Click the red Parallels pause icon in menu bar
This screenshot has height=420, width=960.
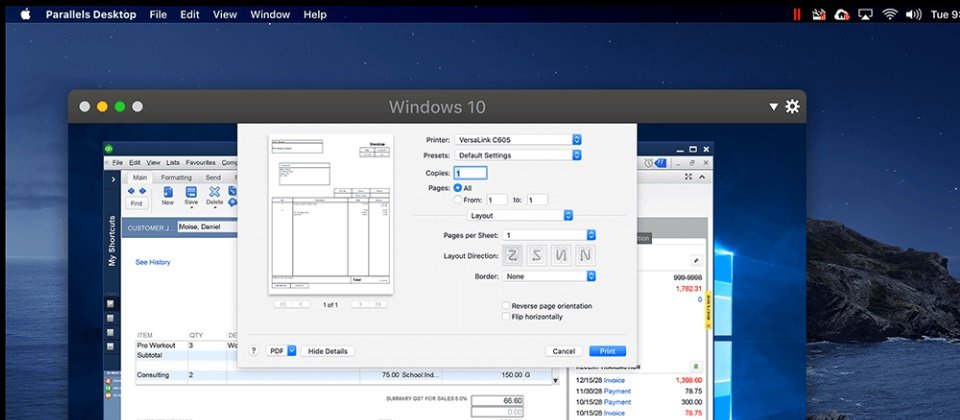pos(797,14)
